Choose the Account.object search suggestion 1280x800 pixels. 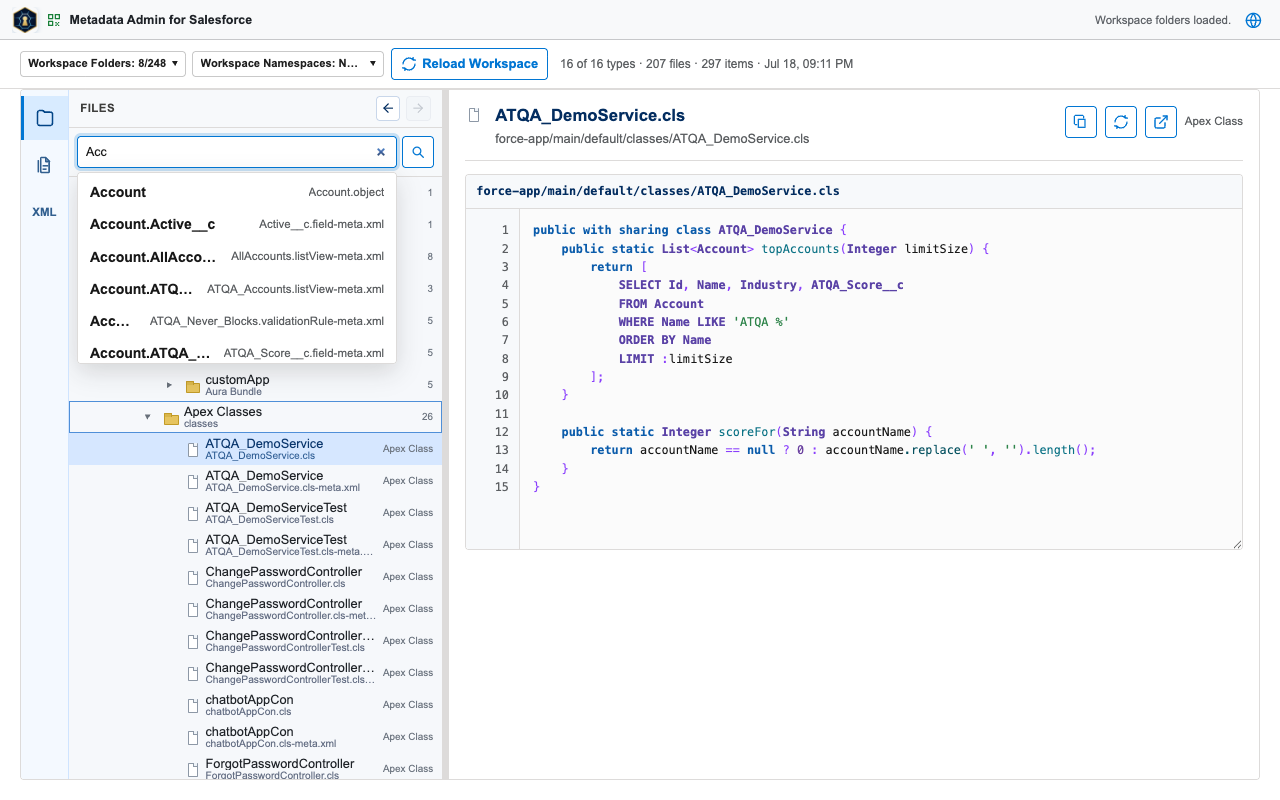[x=237, y=192]
